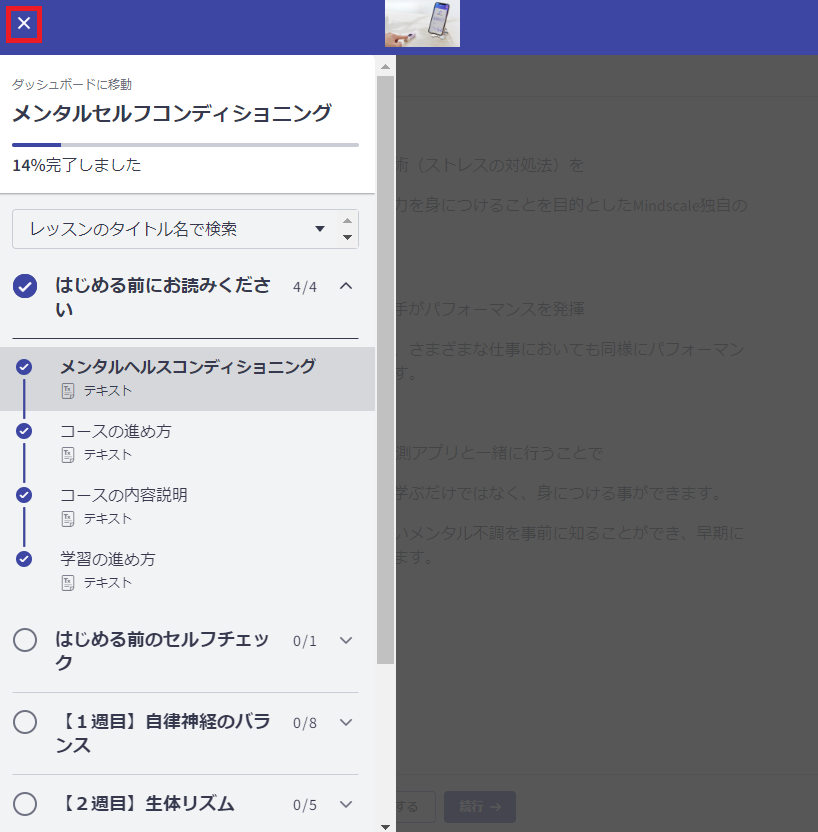Click empty circle beside 【1週目】自律神経のバランス
The image size is (818, 832).
click(25, 722)
